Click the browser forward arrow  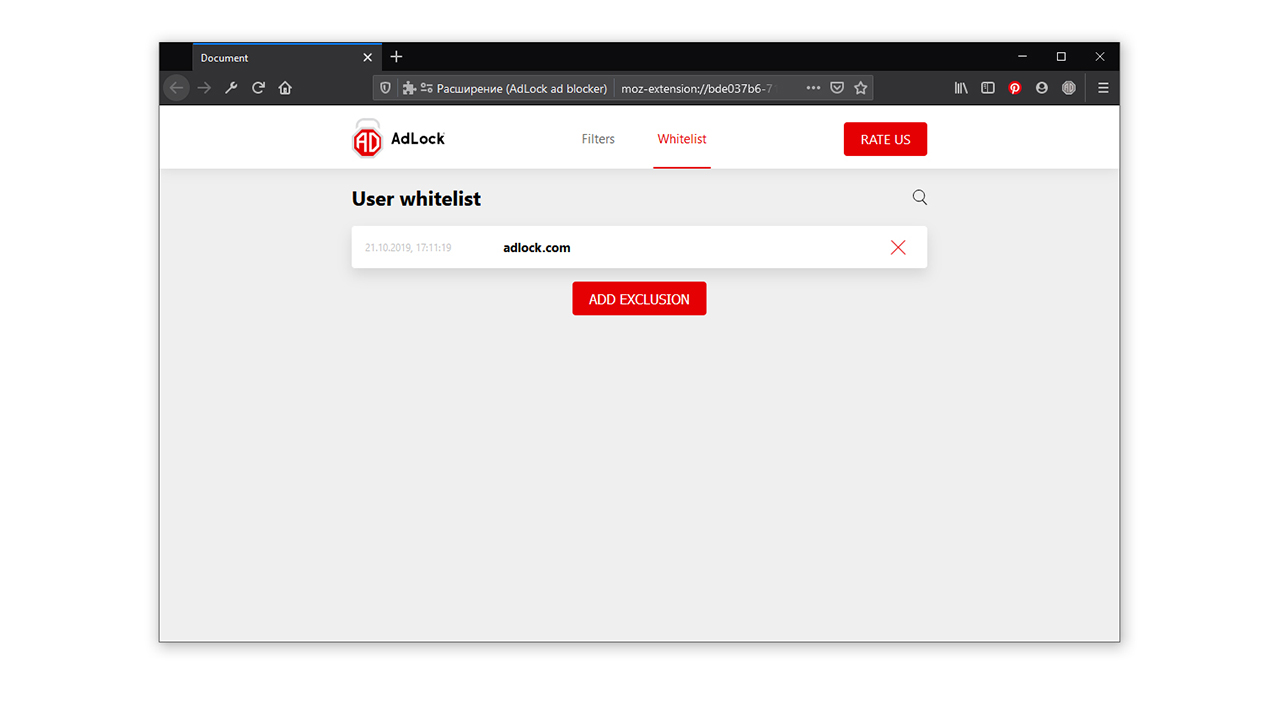click(x=204, y=88)
